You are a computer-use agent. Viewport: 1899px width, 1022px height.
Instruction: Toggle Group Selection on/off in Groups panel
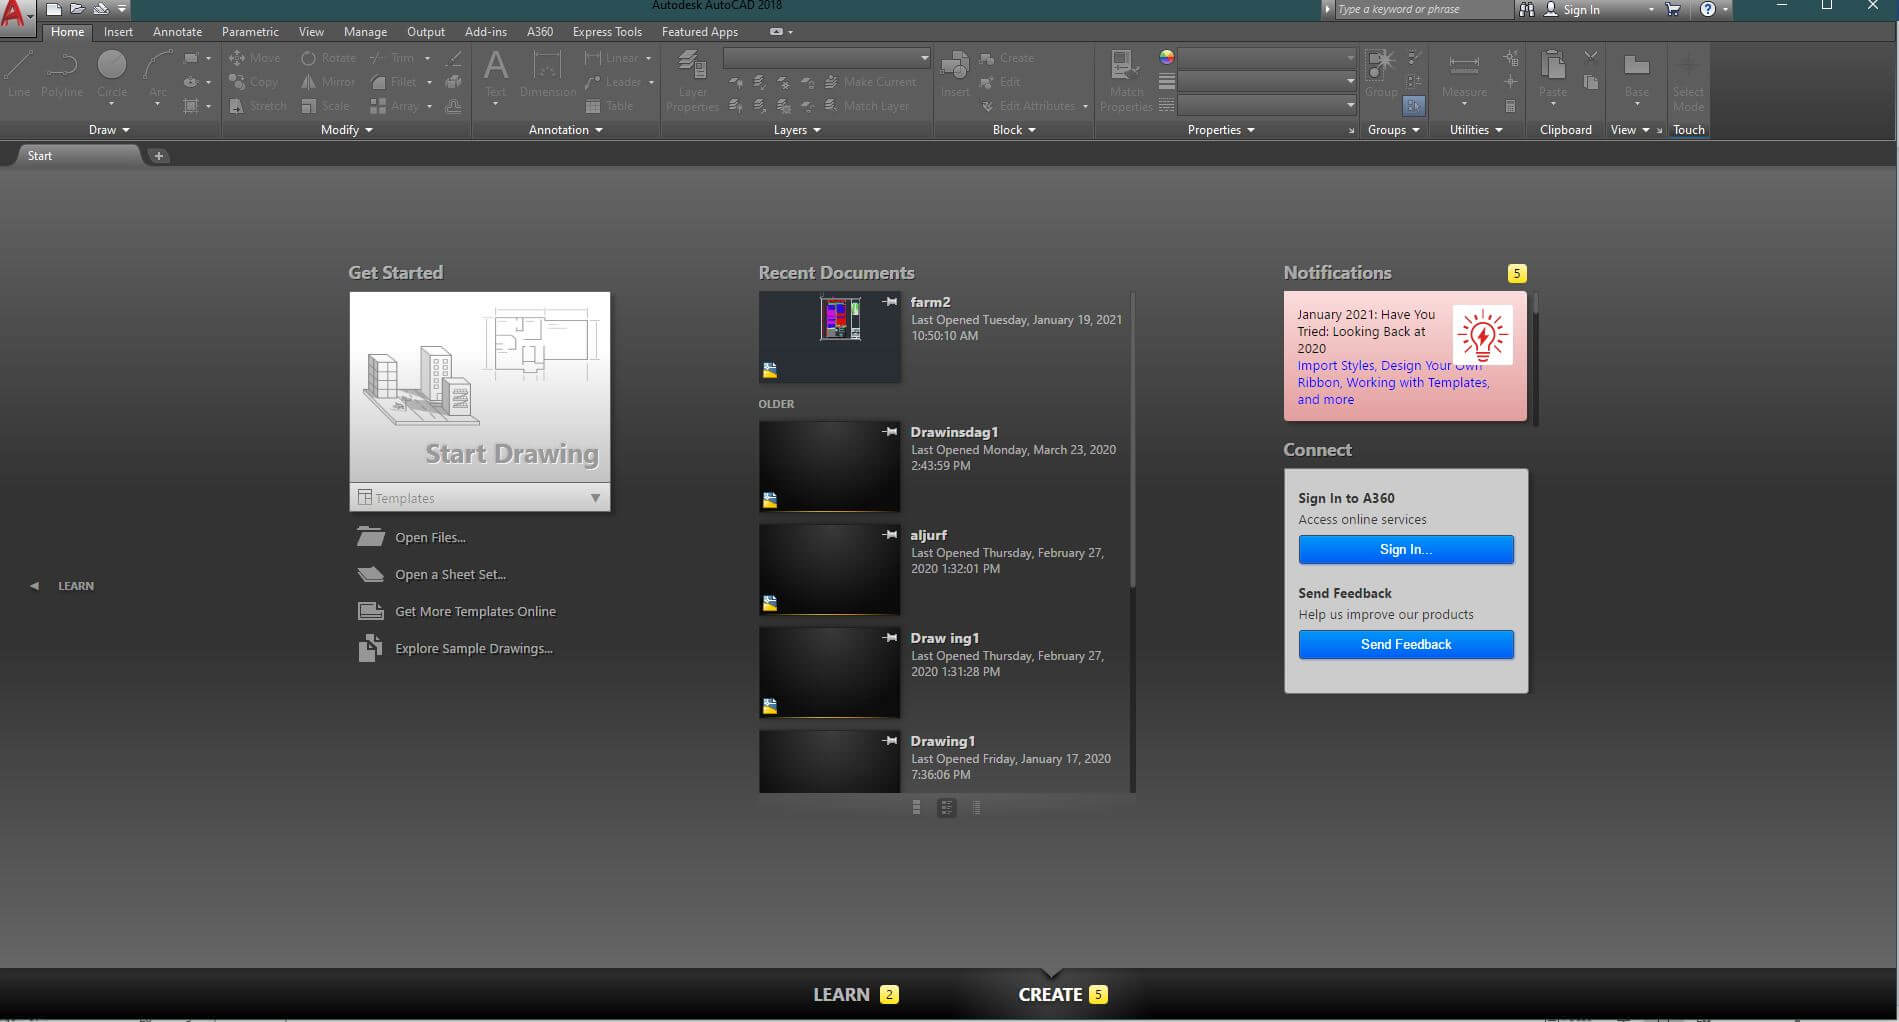1413,105
